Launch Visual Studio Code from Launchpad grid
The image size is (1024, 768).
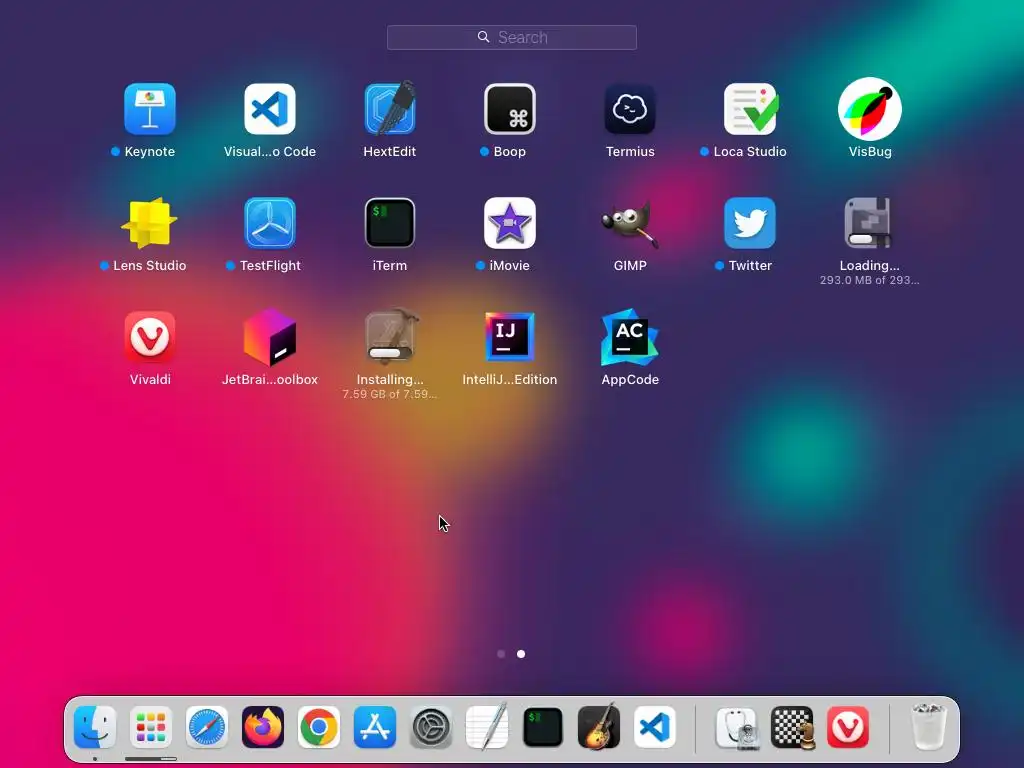[x=270, y=109]
